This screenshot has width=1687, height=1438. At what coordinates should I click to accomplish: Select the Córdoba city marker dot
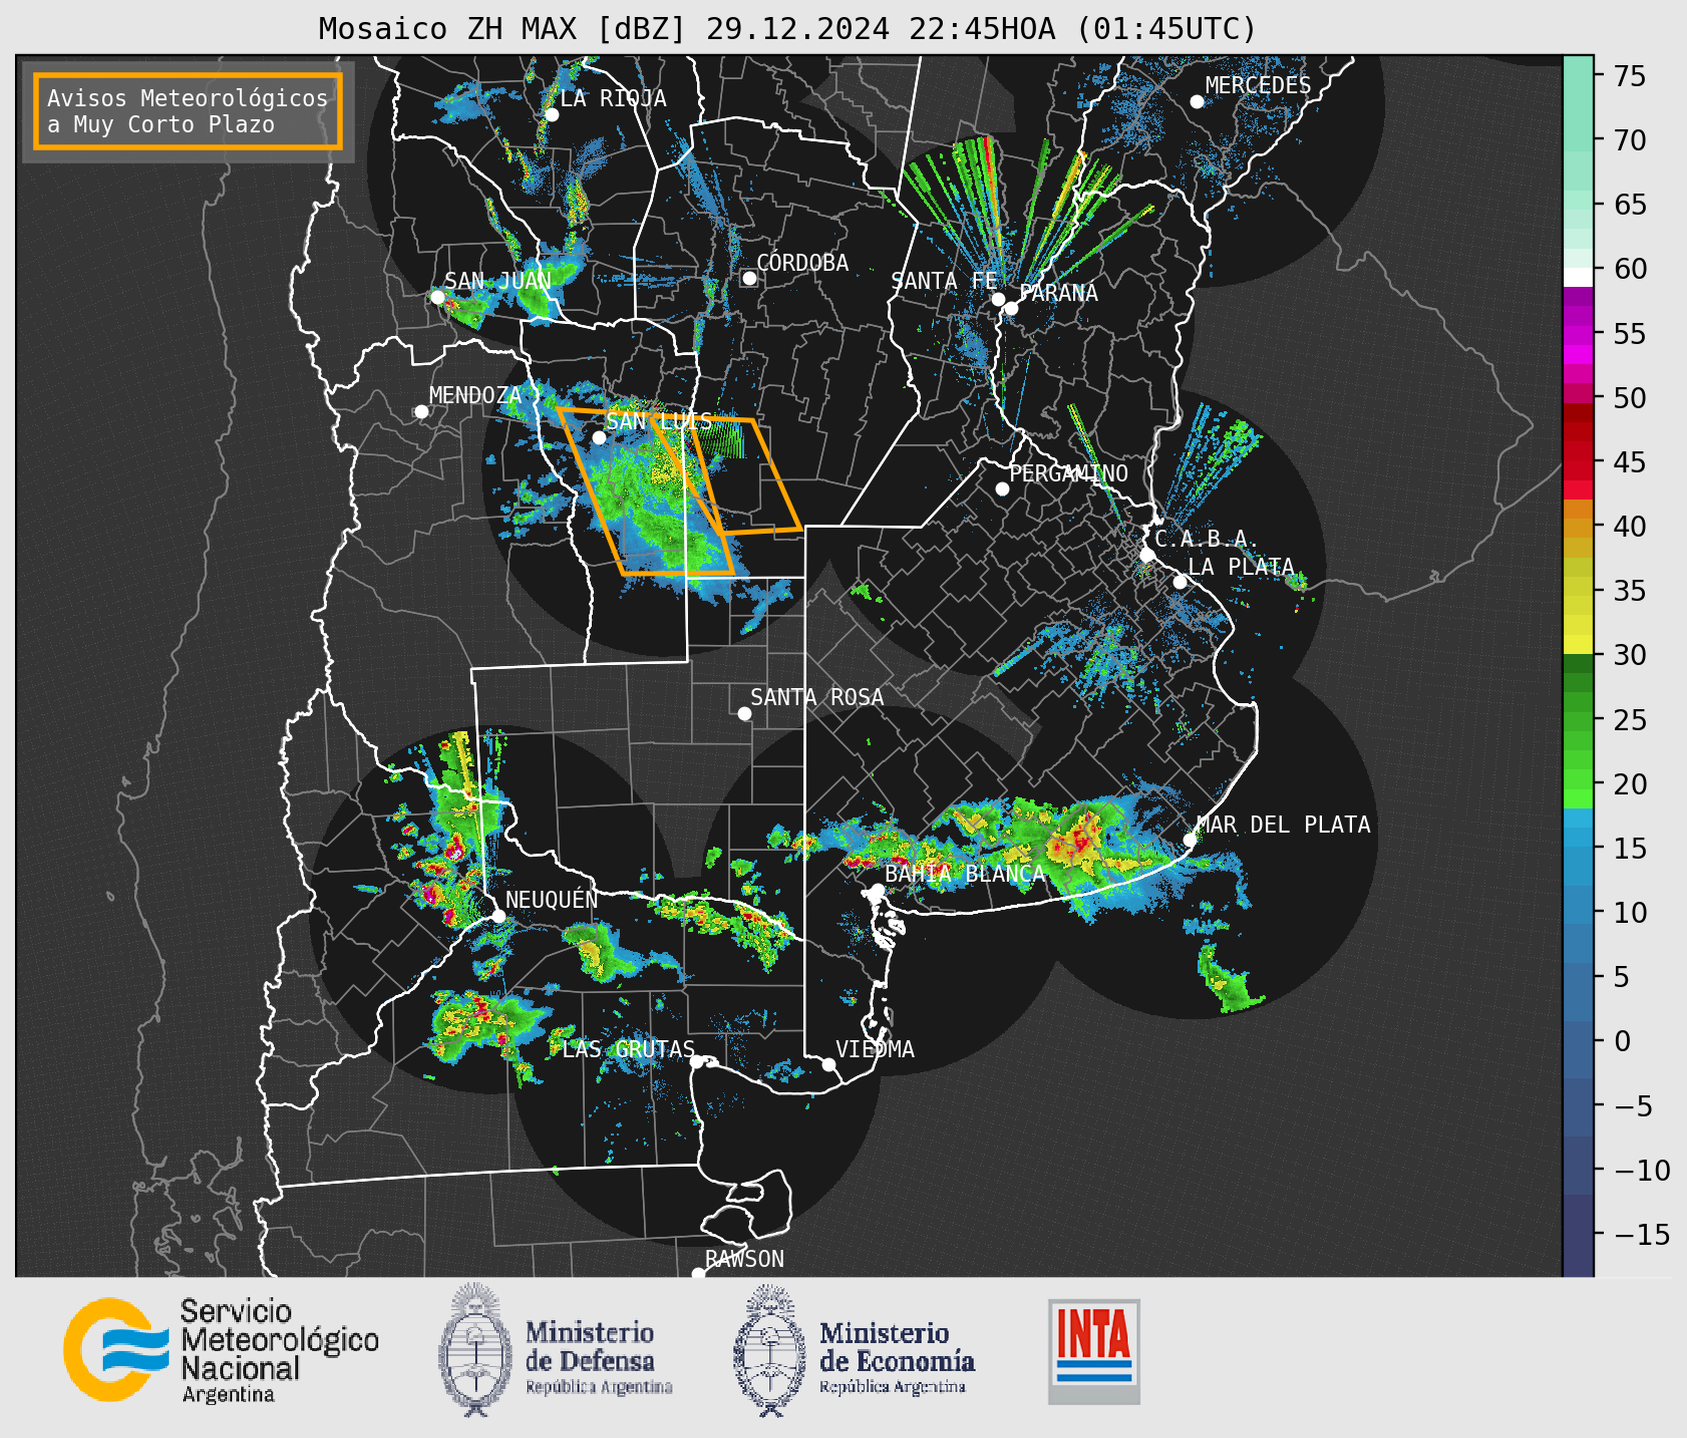(x=749, y=278)
